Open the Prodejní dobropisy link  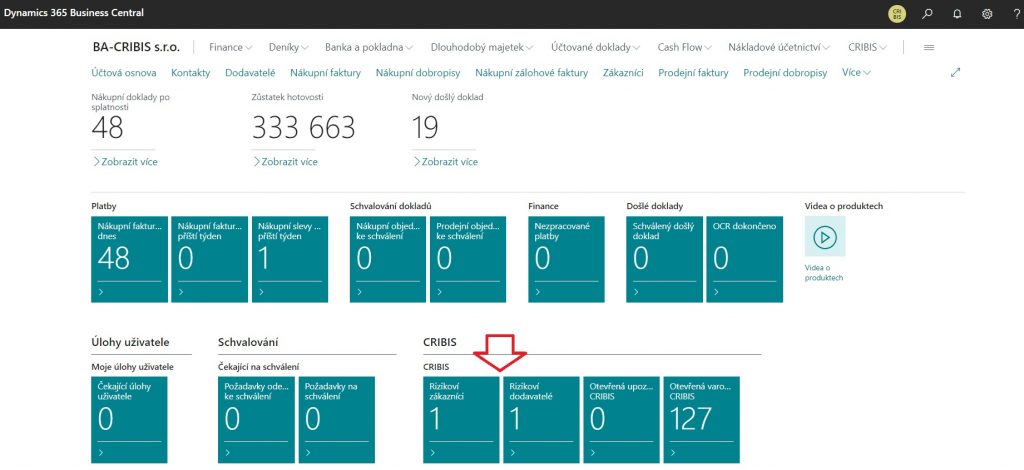tap(785, 73)
